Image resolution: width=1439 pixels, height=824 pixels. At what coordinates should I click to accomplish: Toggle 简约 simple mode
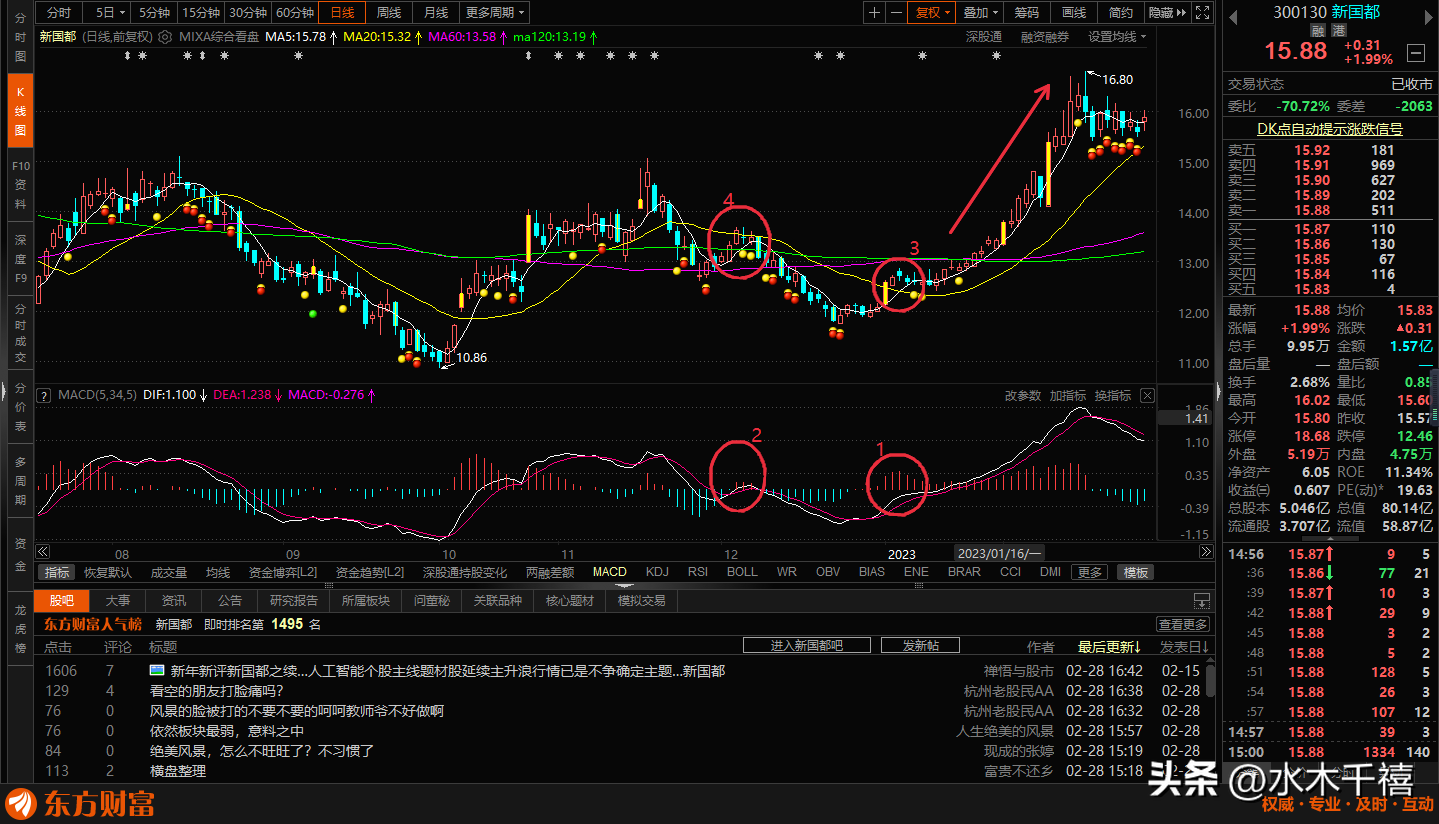[x=1122, y=13]
